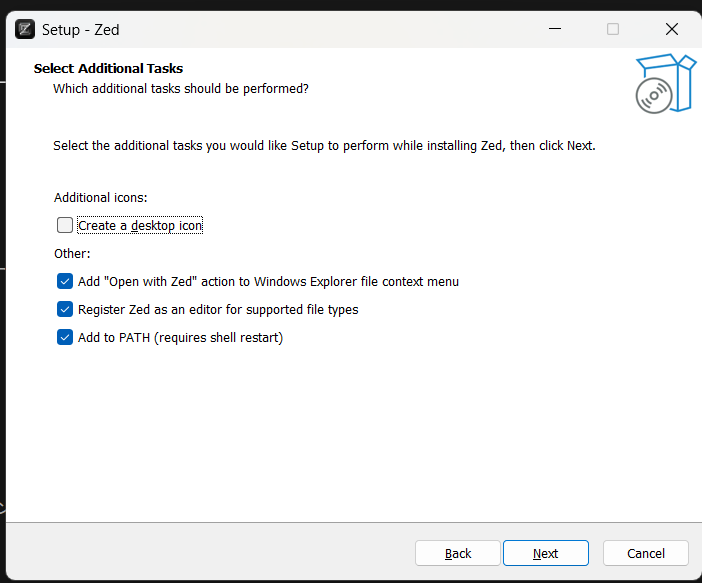Click the "Other:" group label
702x583 pixels.
point(72,254)
